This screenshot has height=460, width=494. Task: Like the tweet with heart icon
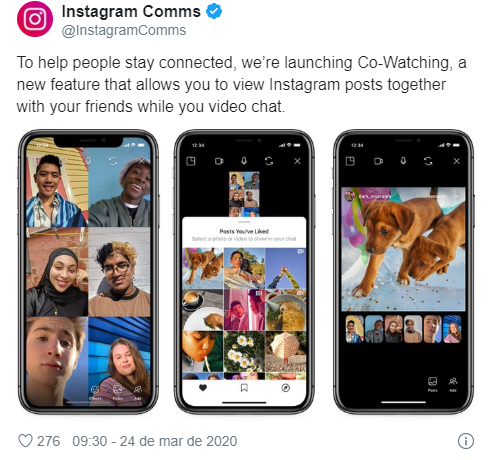point(25,441)
